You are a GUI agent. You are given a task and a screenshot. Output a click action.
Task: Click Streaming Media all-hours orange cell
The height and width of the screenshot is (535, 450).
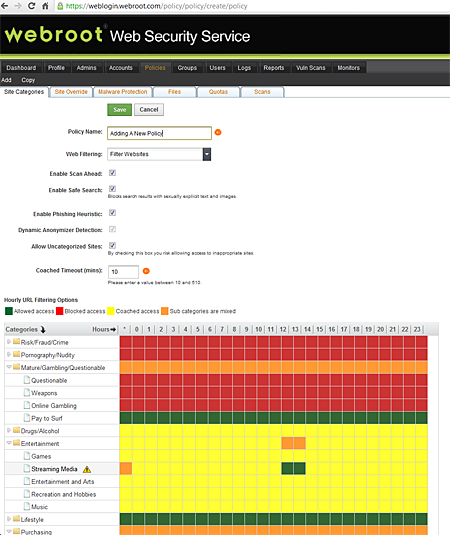126,468
